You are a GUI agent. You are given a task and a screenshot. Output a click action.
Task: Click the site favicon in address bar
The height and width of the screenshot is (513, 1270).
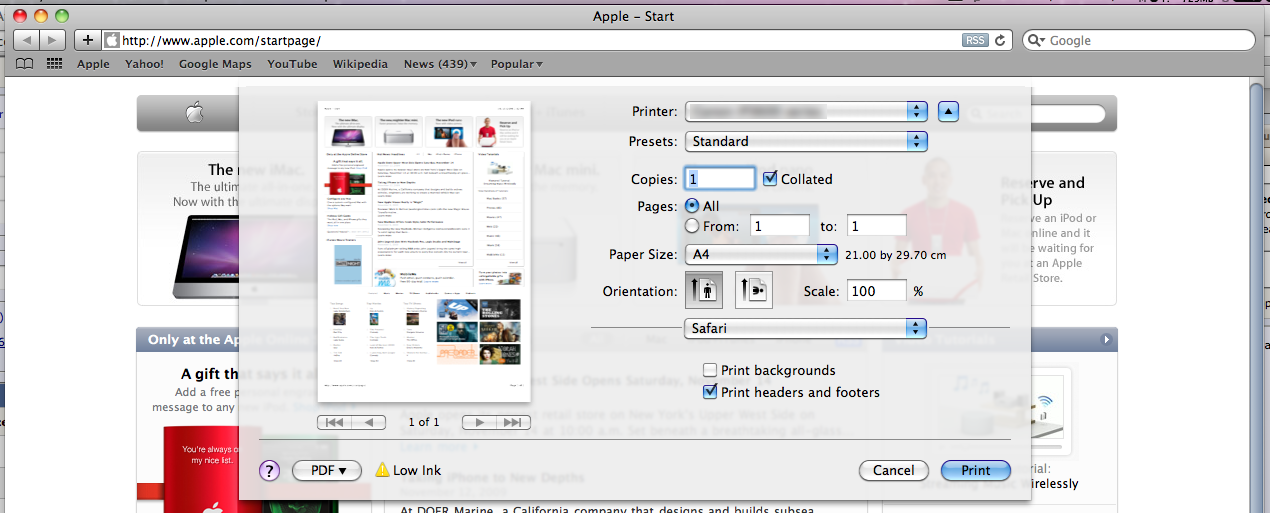(112, 40)
